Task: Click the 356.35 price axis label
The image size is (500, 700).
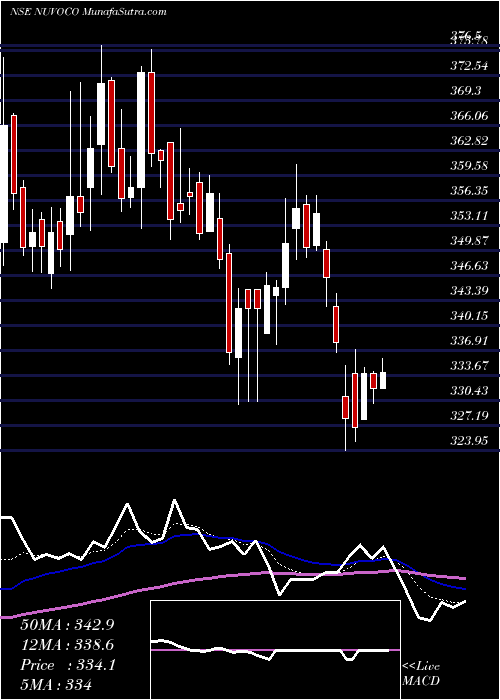Action: tap(468, 191)
